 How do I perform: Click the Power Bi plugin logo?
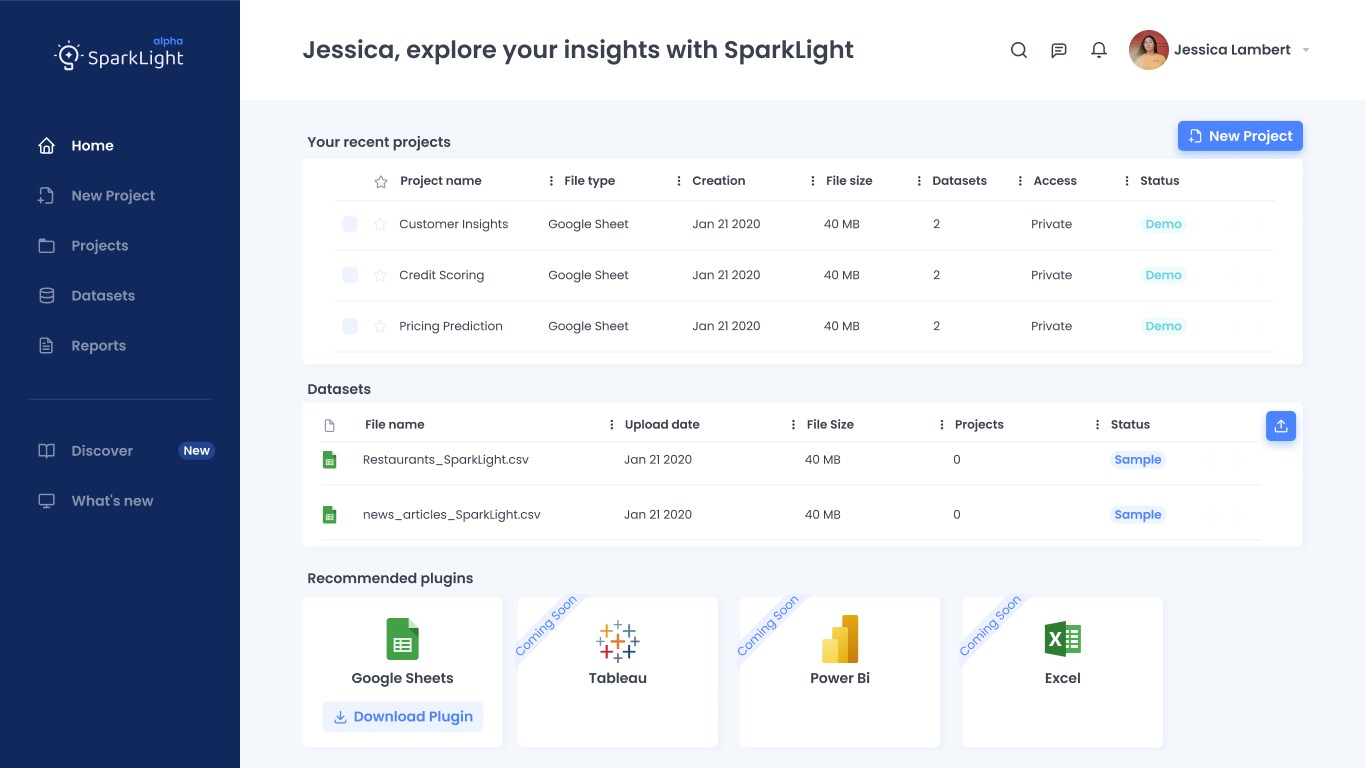[x=840, y=639]
